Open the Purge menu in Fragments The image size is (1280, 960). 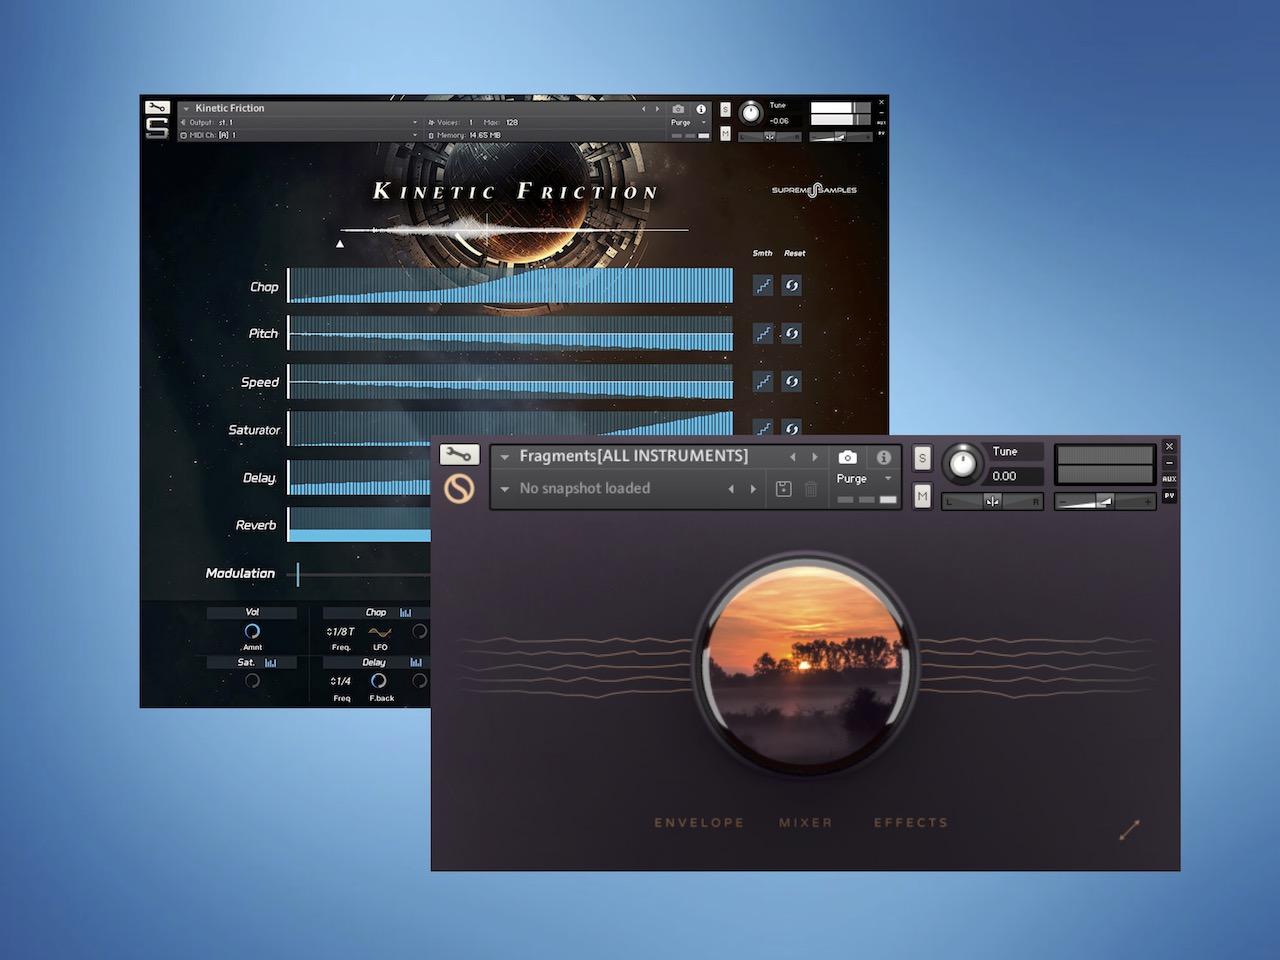click(864, 479)
